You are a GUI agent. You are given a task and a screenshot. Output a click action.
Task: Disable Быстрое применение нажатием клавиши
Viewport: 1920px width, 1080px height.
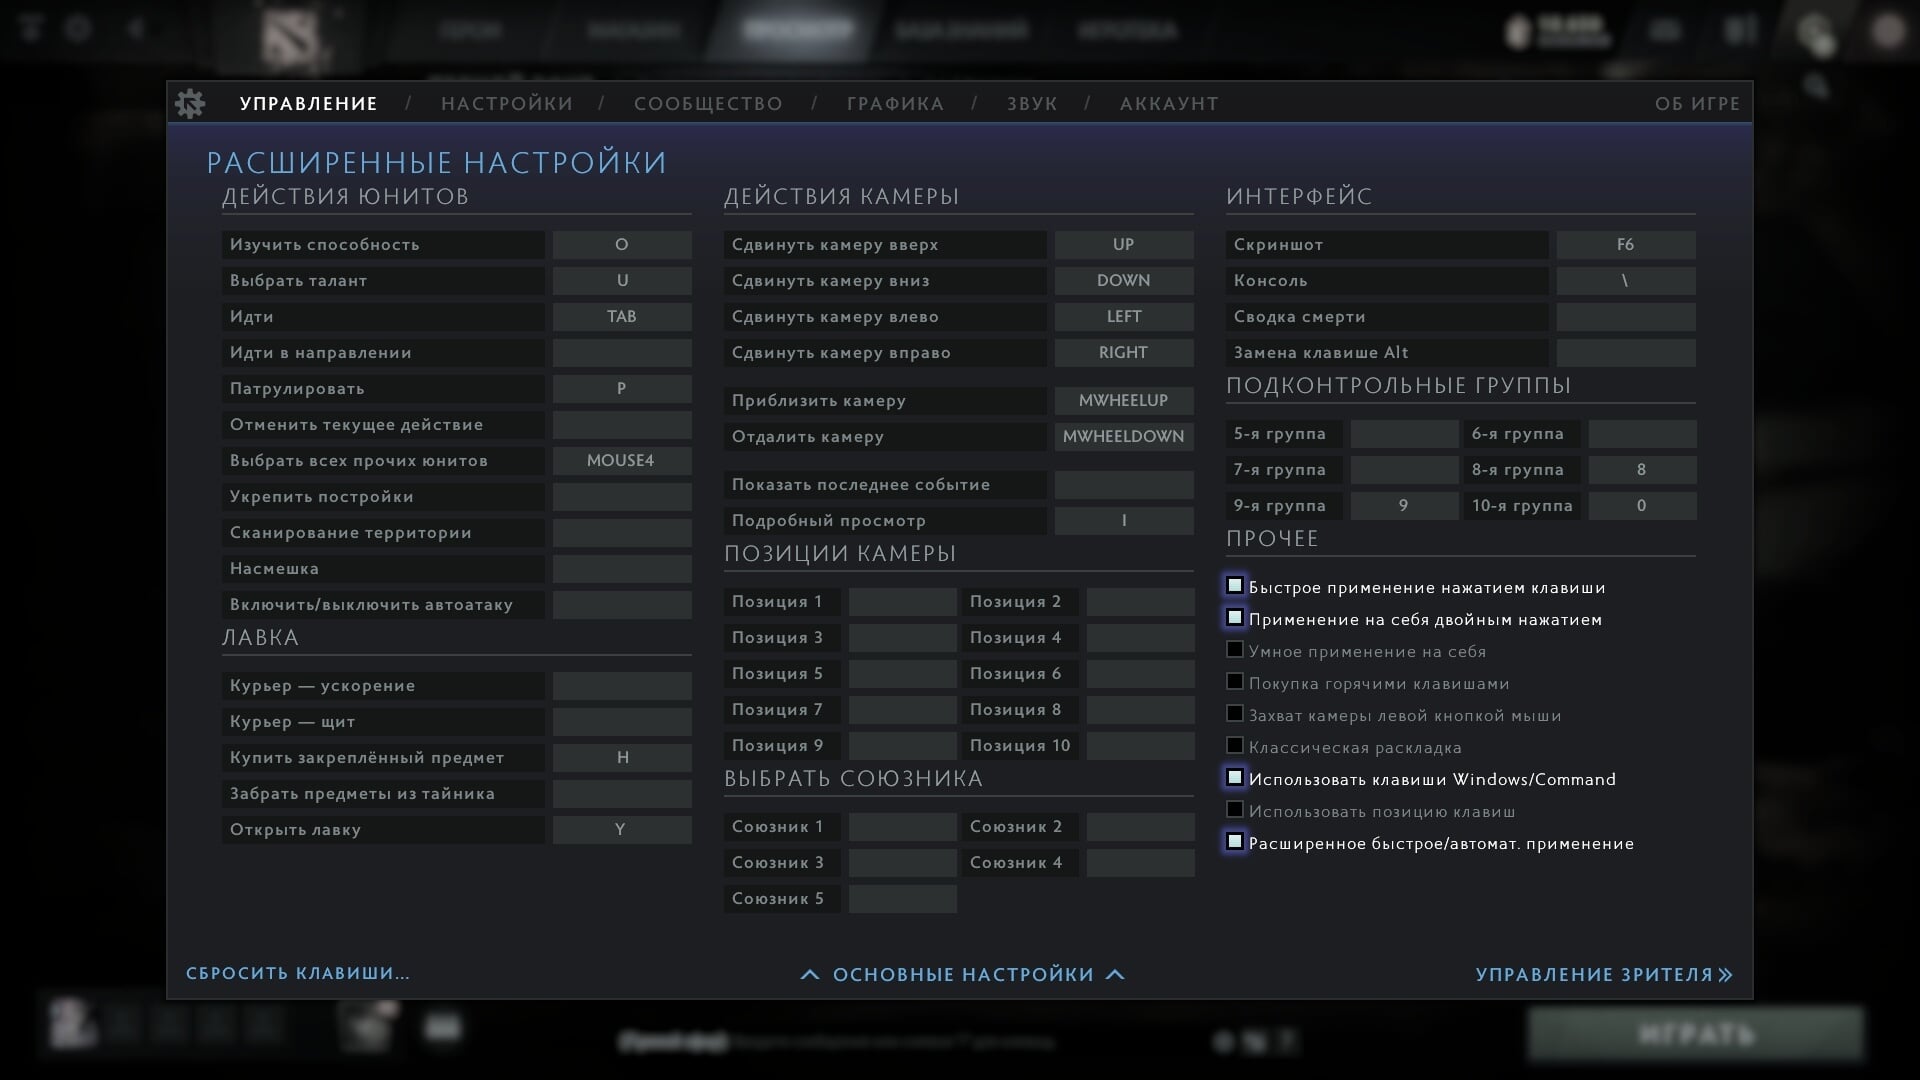tap(1235, 586)
